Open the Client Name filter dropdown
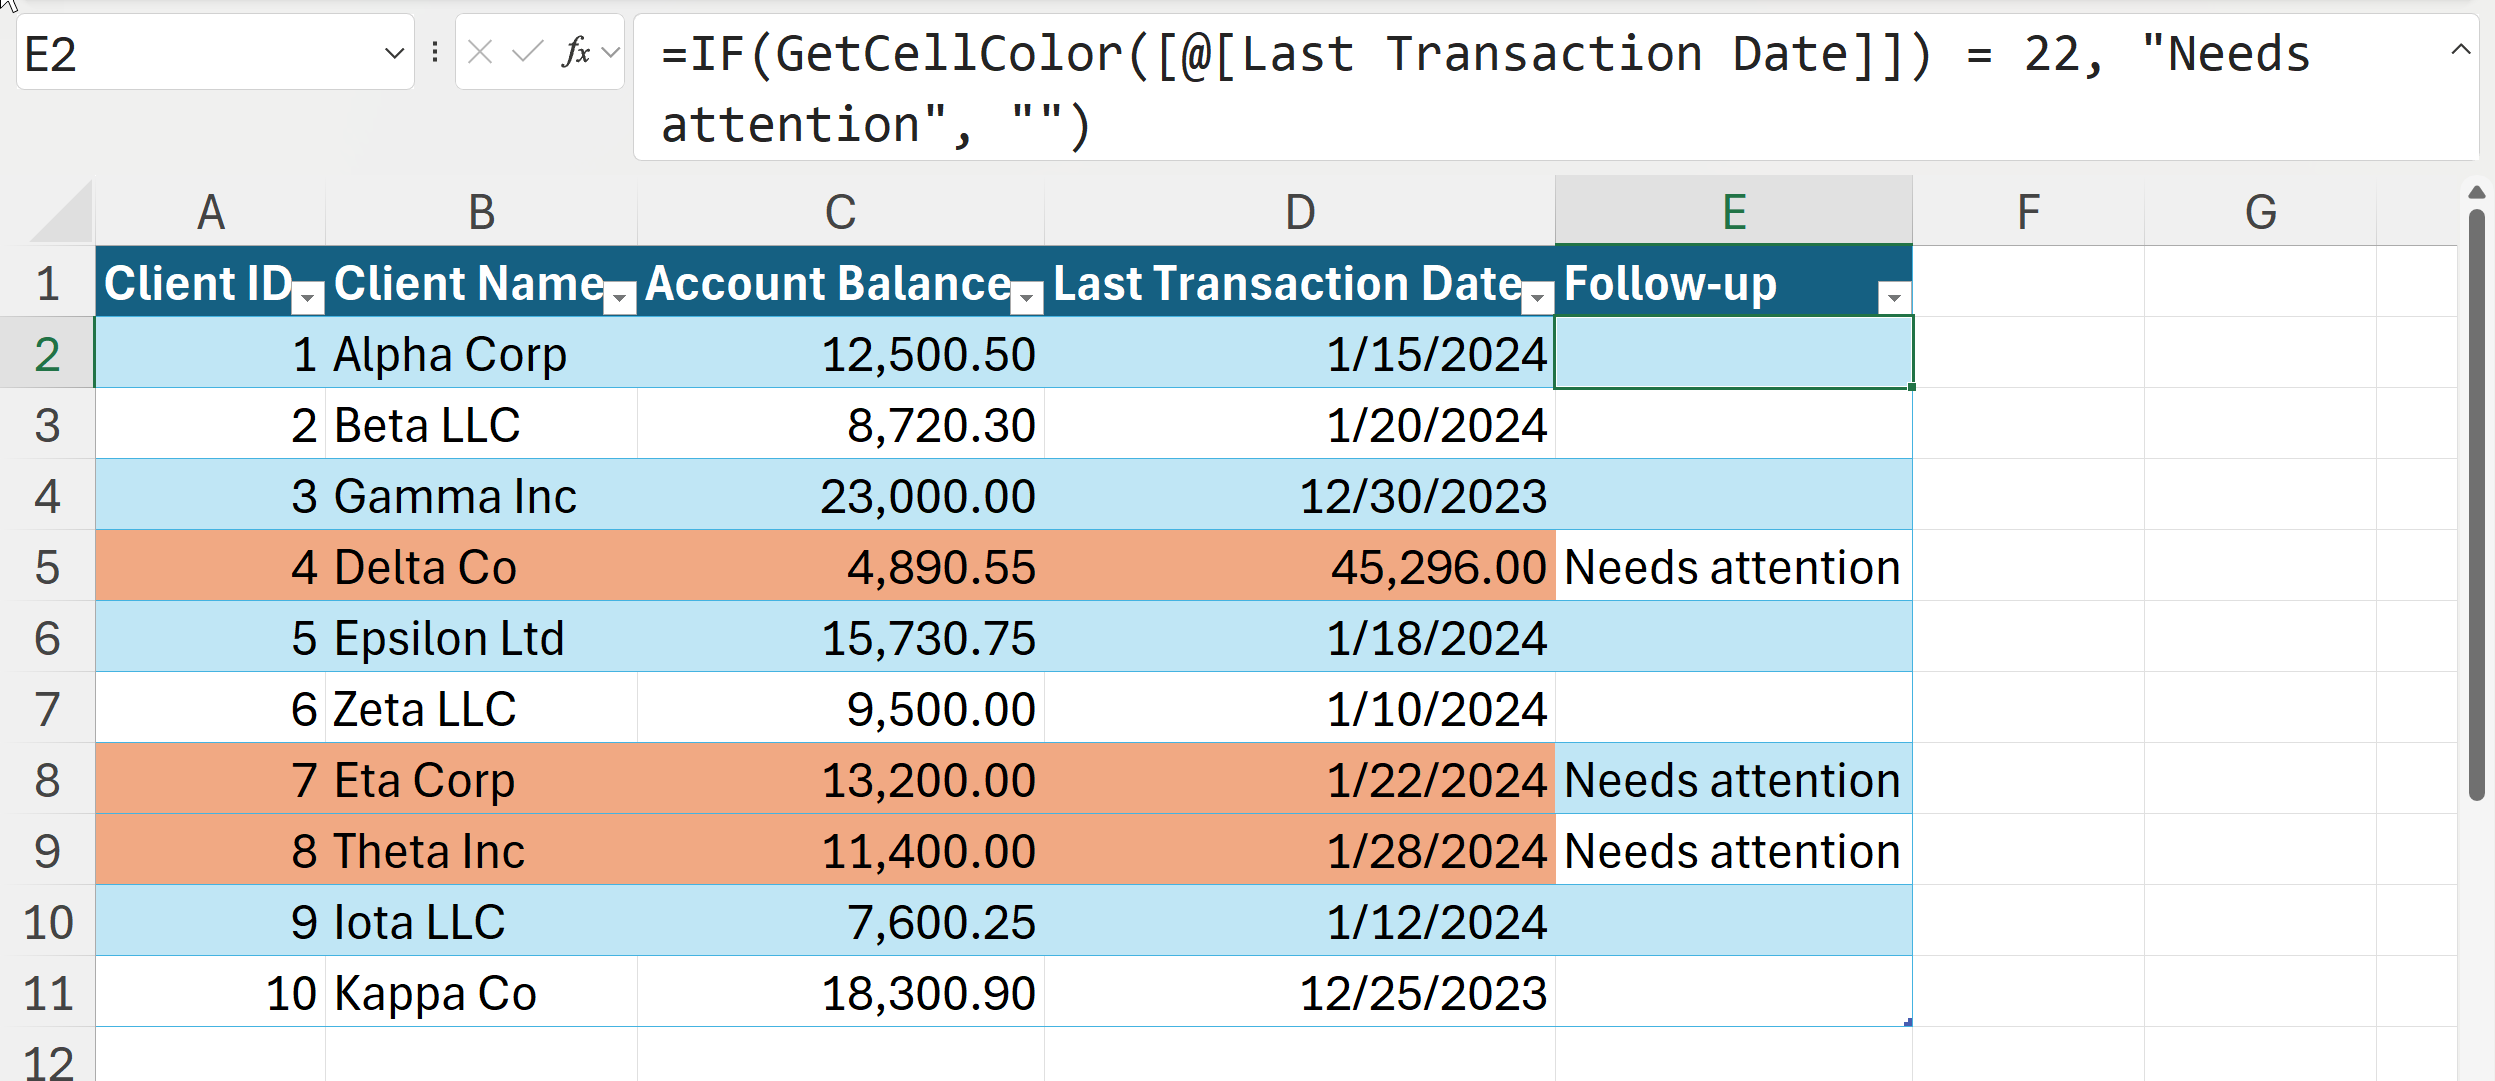The width and height of the screenshot is (2495, 1081). 621,298
